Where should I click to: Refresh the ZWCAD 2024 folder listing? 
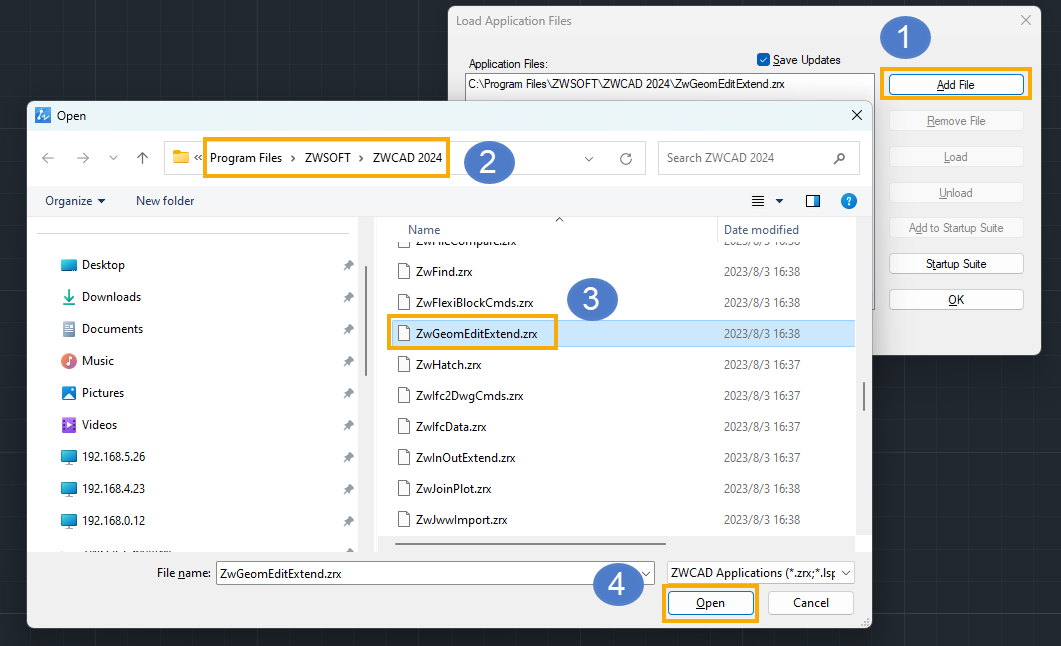click(626, 158)
